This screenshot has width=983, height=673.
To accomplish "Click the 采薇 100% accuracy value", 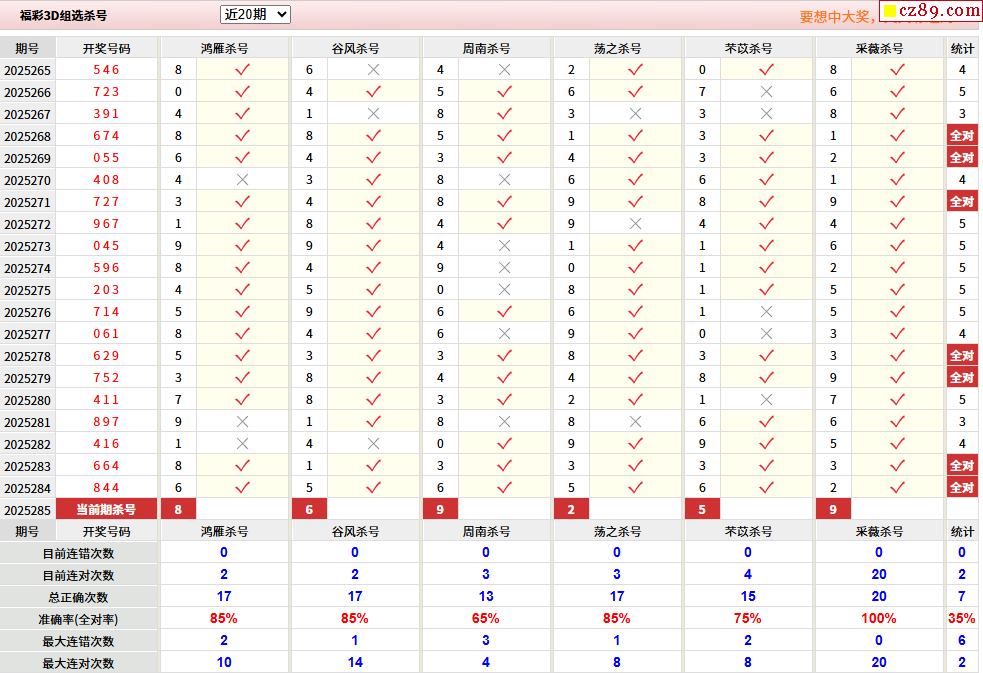I will [879, 618].
